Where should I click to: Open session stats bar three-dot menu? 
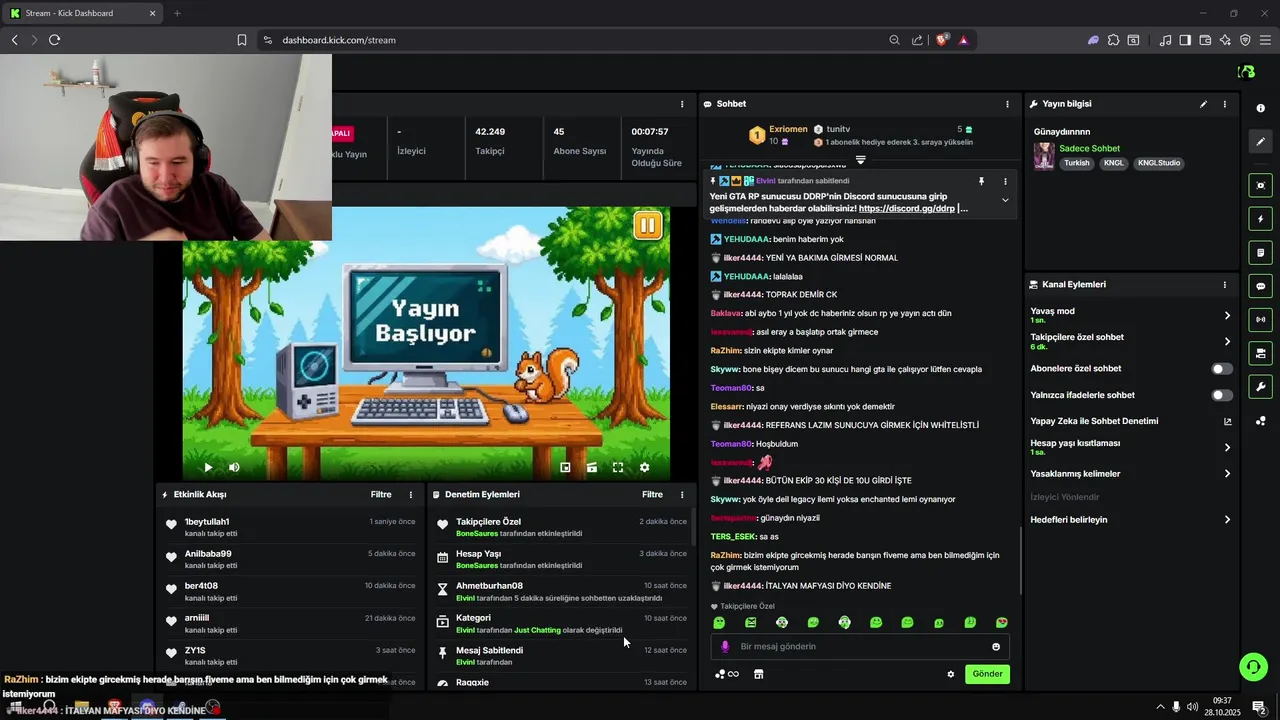coord(682,104)
